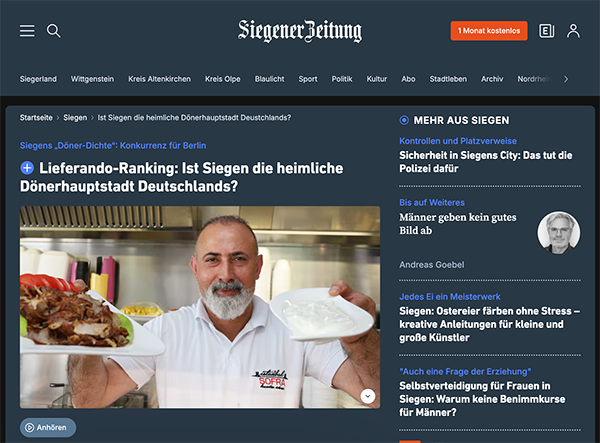The height and width of the screenshot is (443, 600).
Task: Select the Blaulicht navigation item
Action: pos(269,79)
